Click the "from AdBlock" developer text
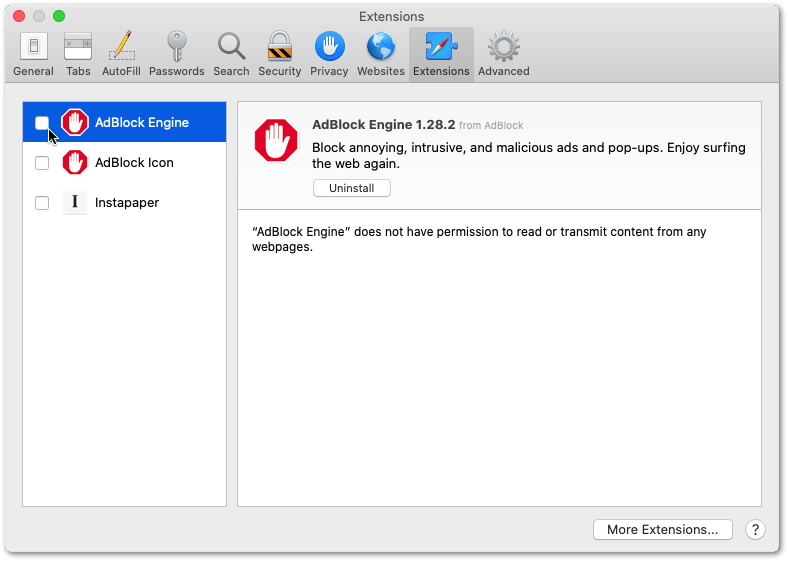The image size is (788, 561). point(491,126)
